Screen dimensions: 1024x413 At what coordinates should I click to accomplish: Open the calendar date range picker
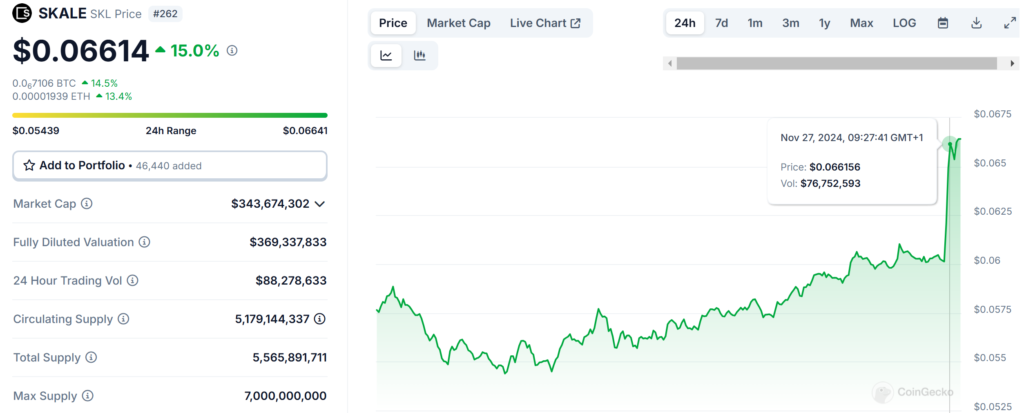click(x=943, y=23)
